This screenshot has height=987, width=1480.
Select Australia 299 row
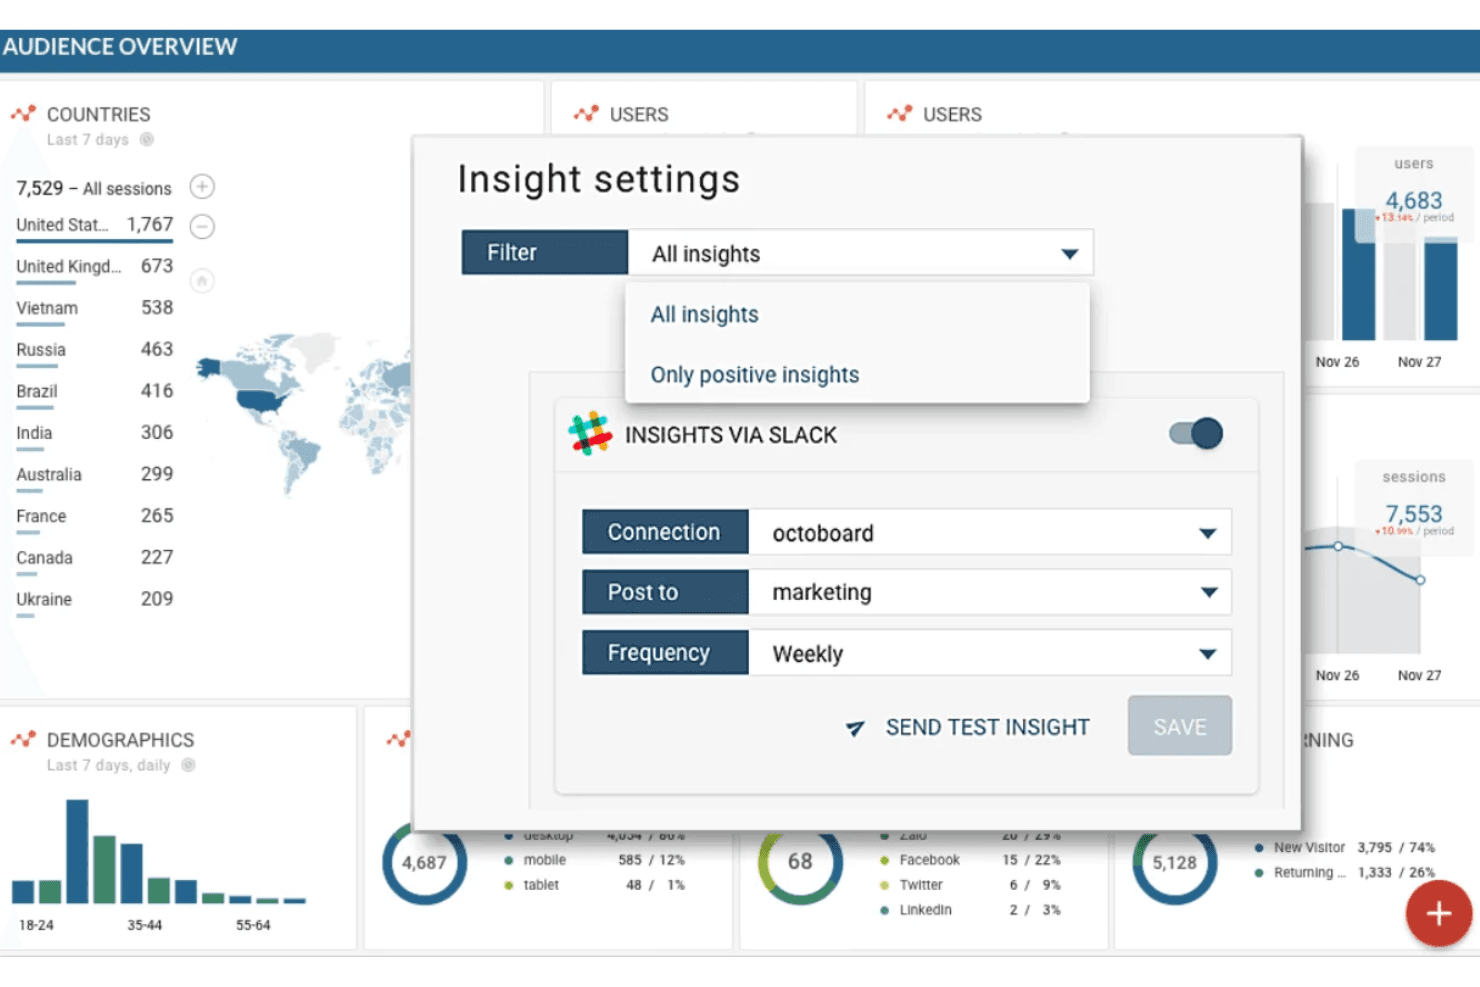[95, 475]
